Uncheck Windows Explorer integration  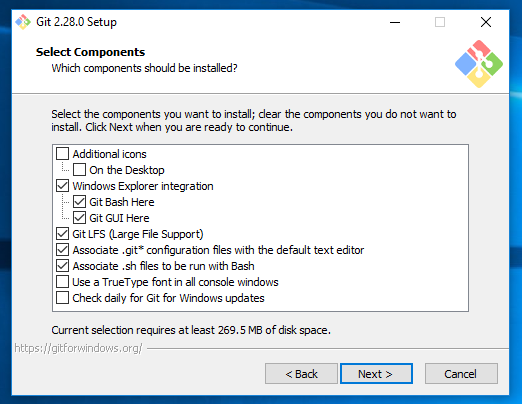click(x=63, y=186)
